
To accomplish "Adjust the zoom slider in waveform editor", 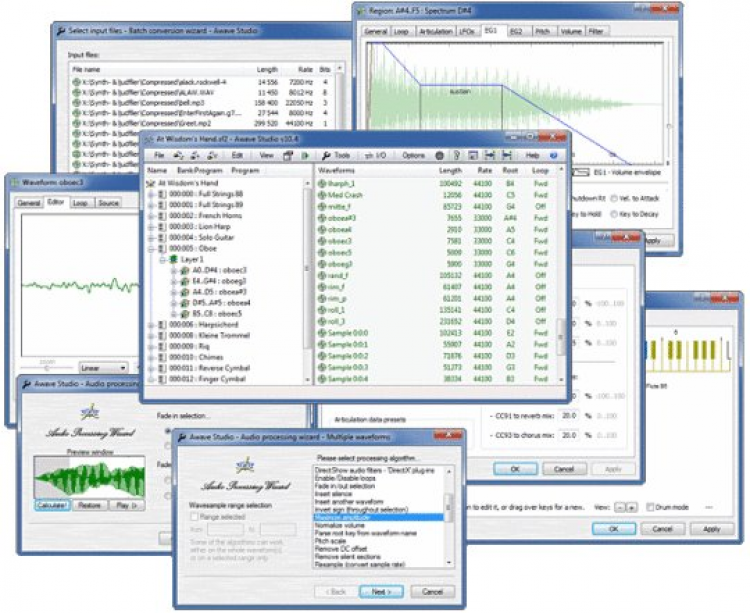I will (47, 368).
